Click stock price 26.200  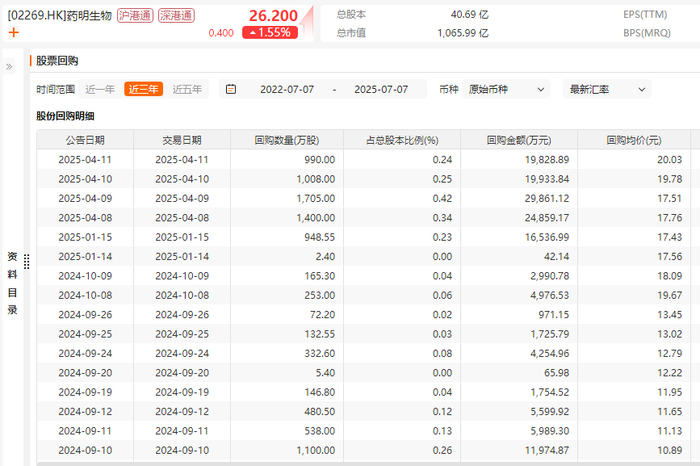pyautogui.click(x=273, y=16)
